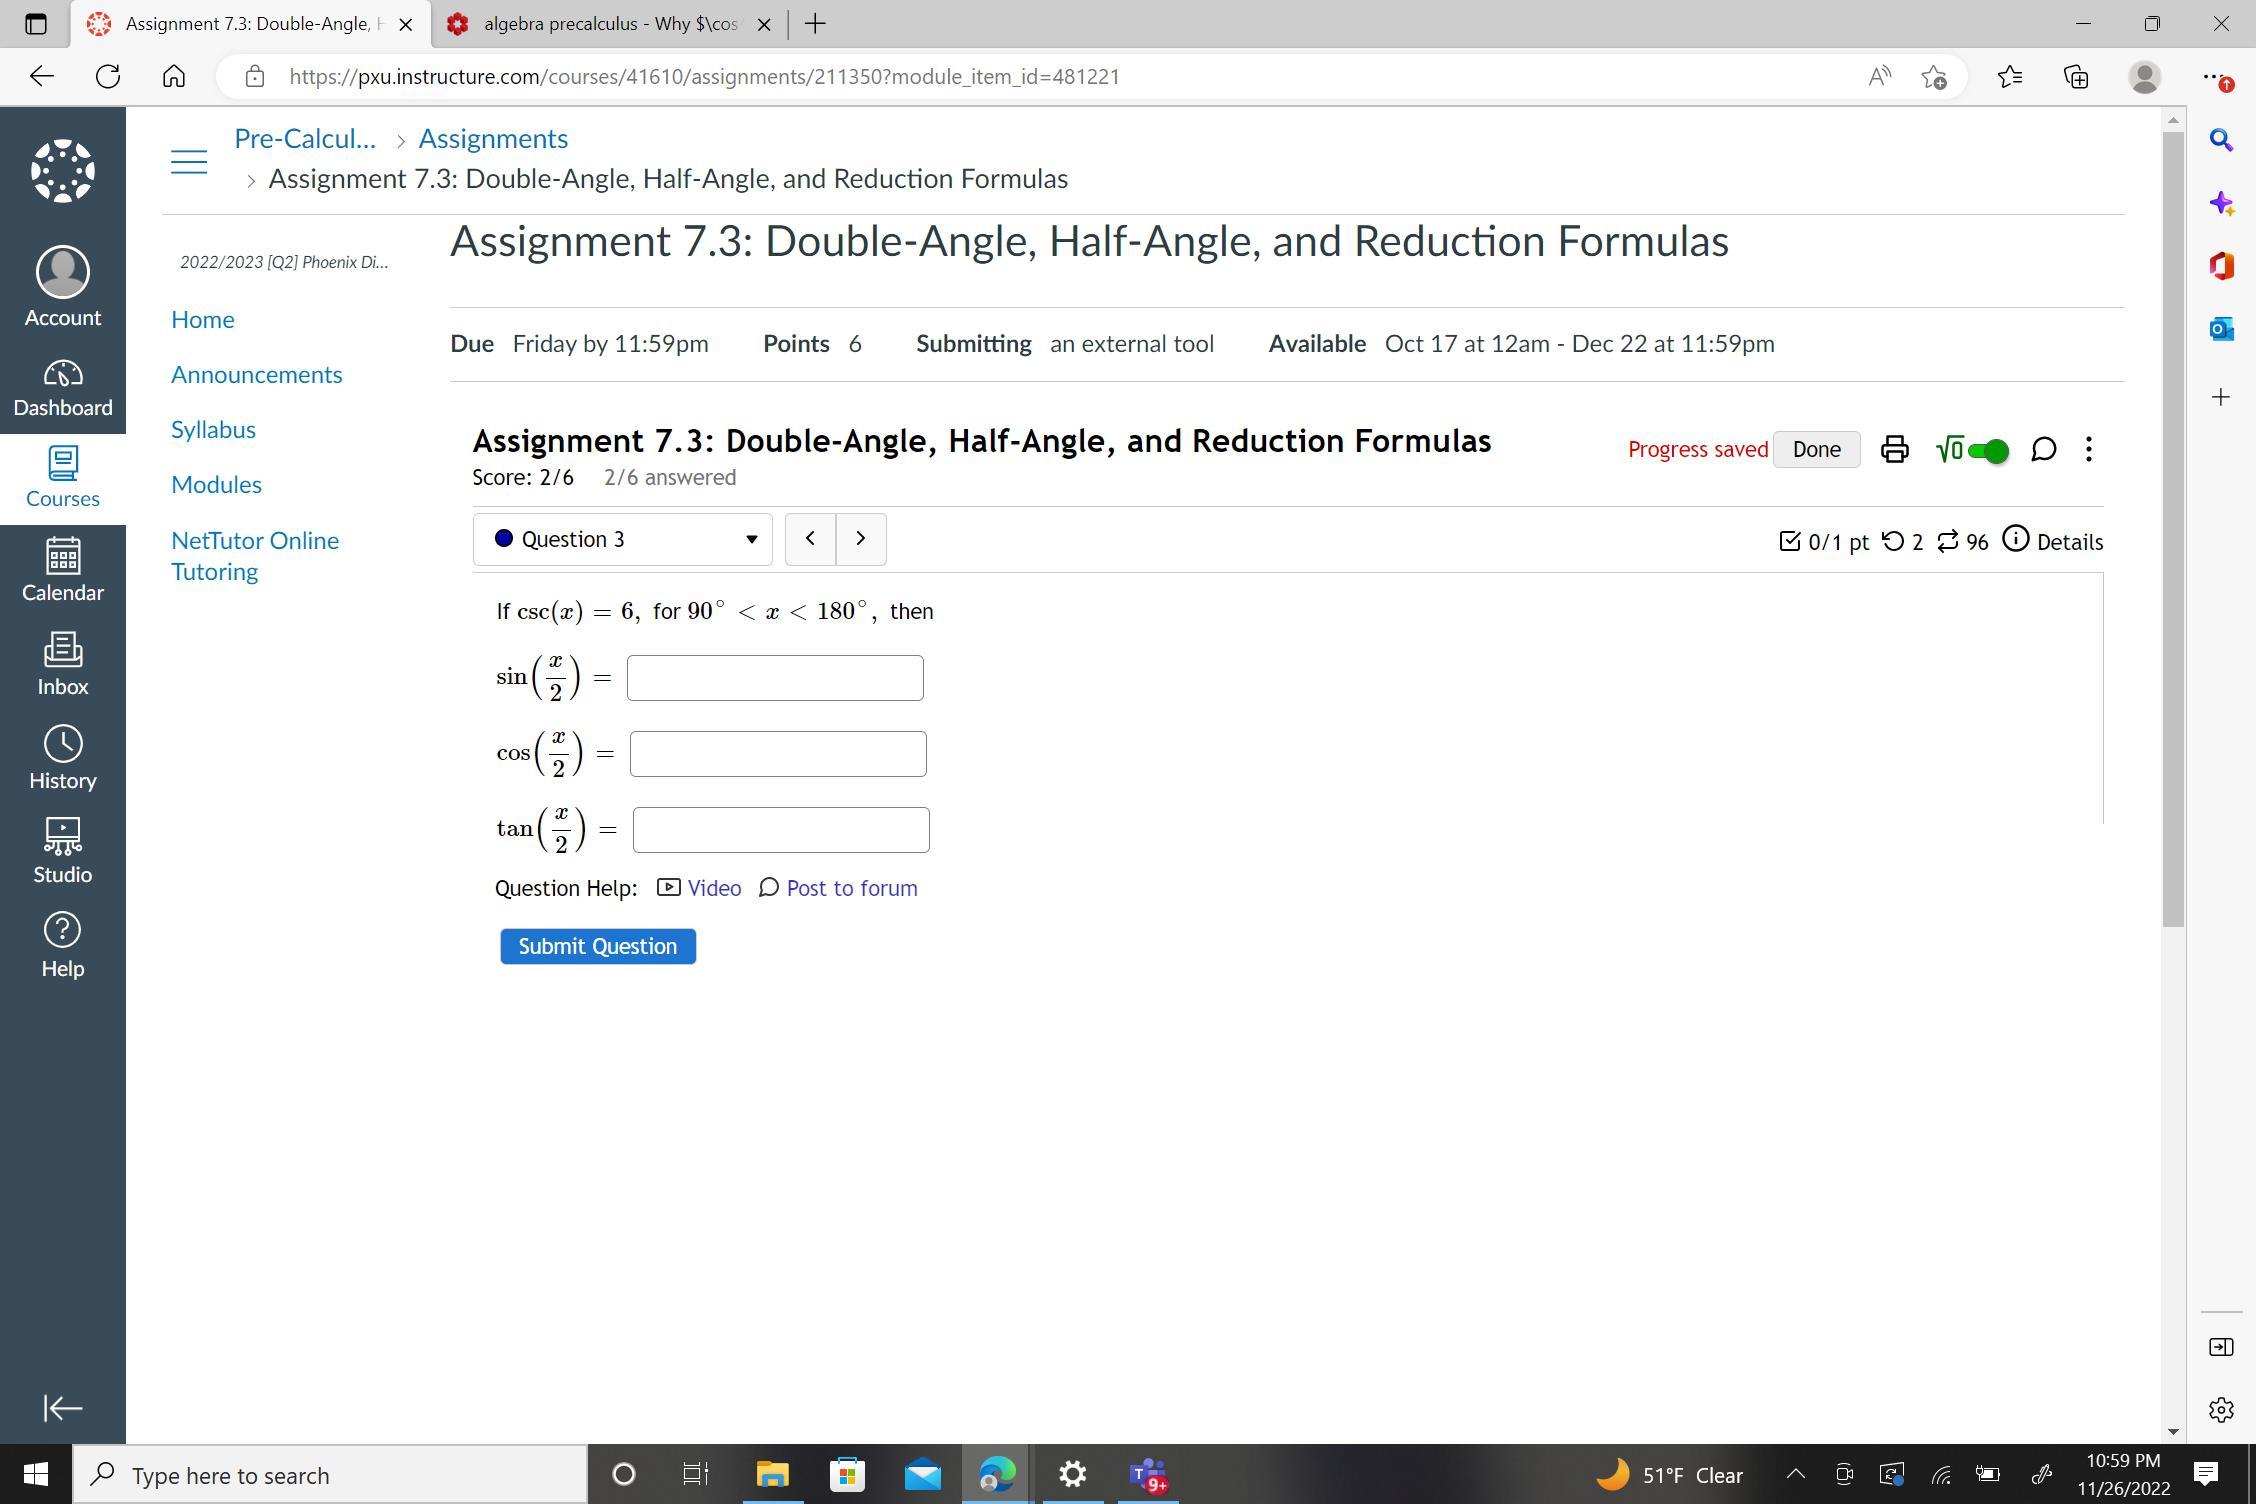Open the Inbox in Canvas navigation
The height and width of the screenshot is (1504, 2256).
coord(62,664)
